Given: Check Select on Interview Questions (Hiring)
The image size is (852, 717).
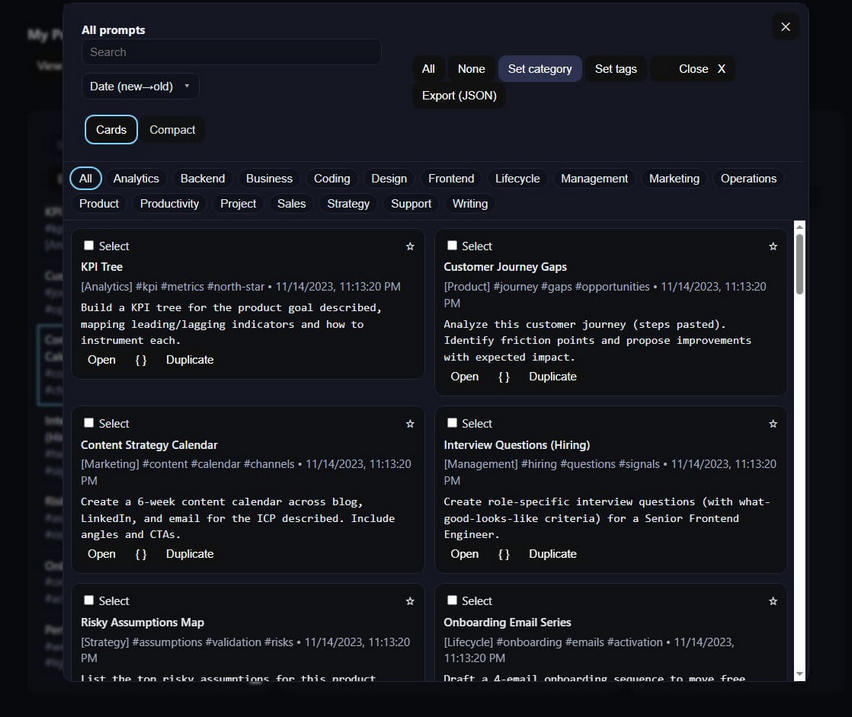Looking at the screenshot, I should coord(452,424).
